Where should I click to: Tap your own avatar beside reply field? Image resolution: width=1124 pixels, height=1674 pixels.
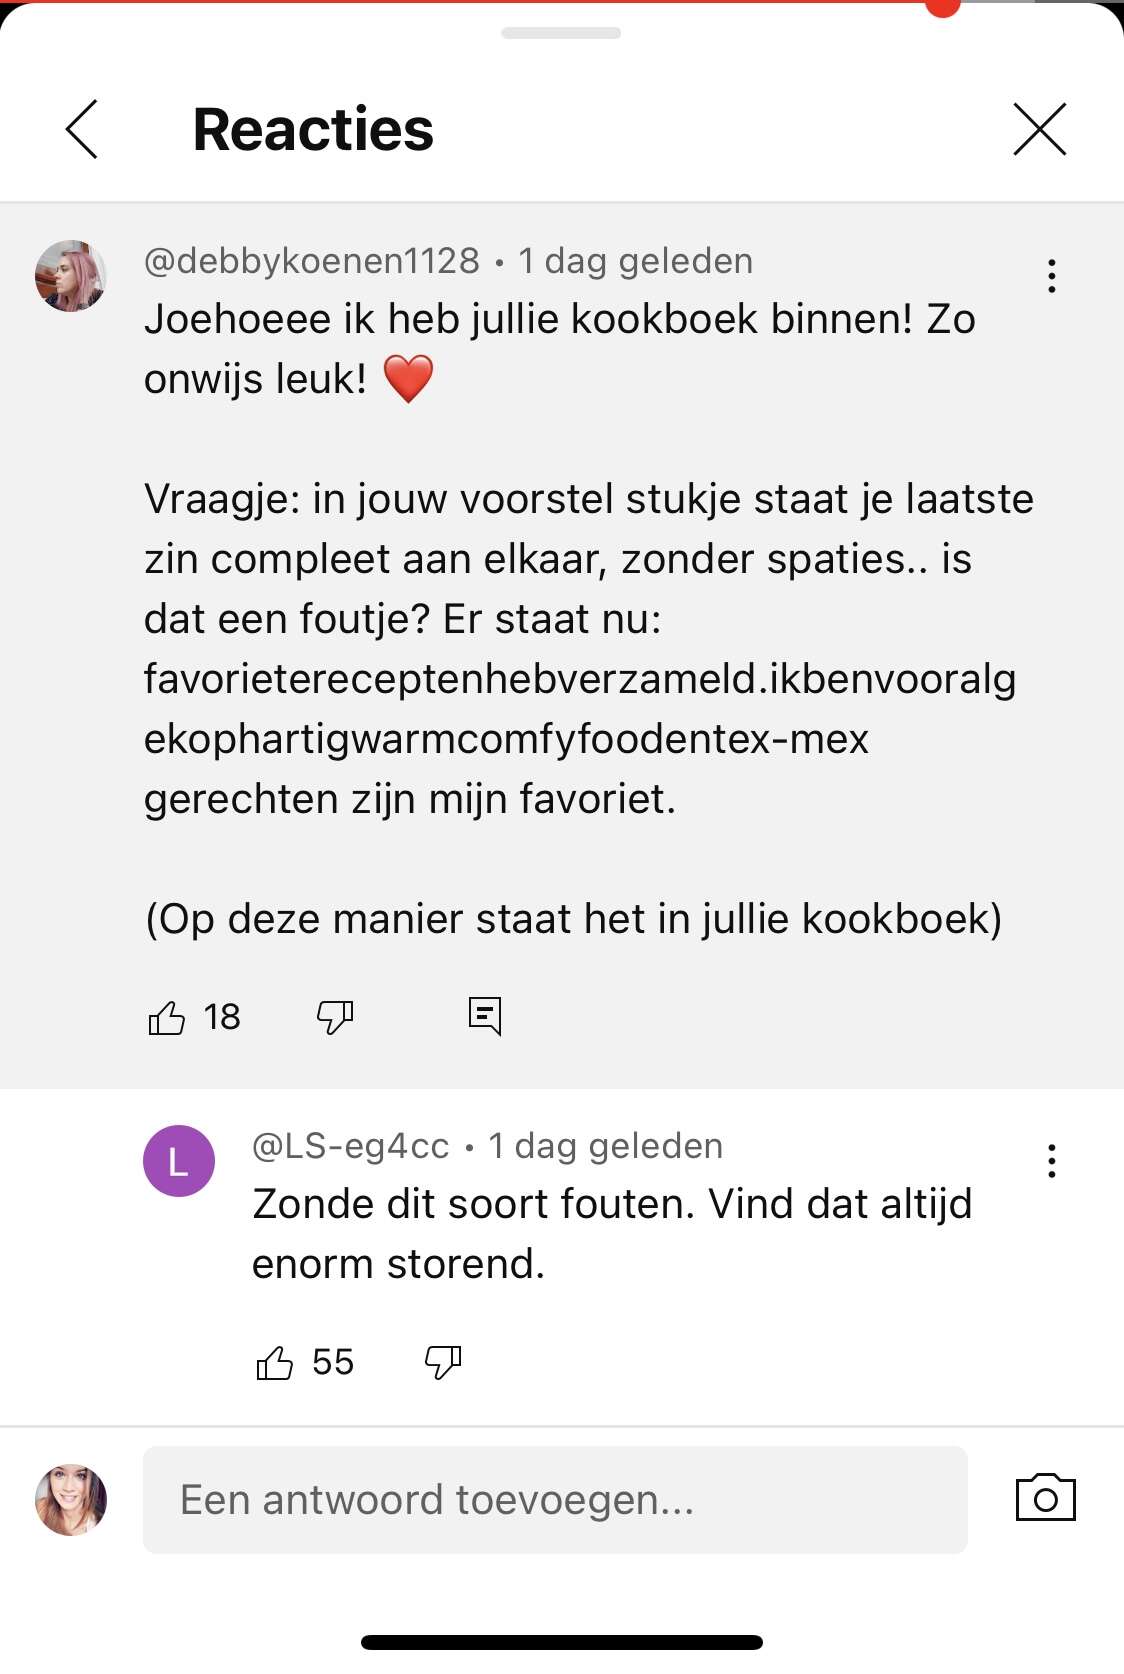tap(71, 1500)
